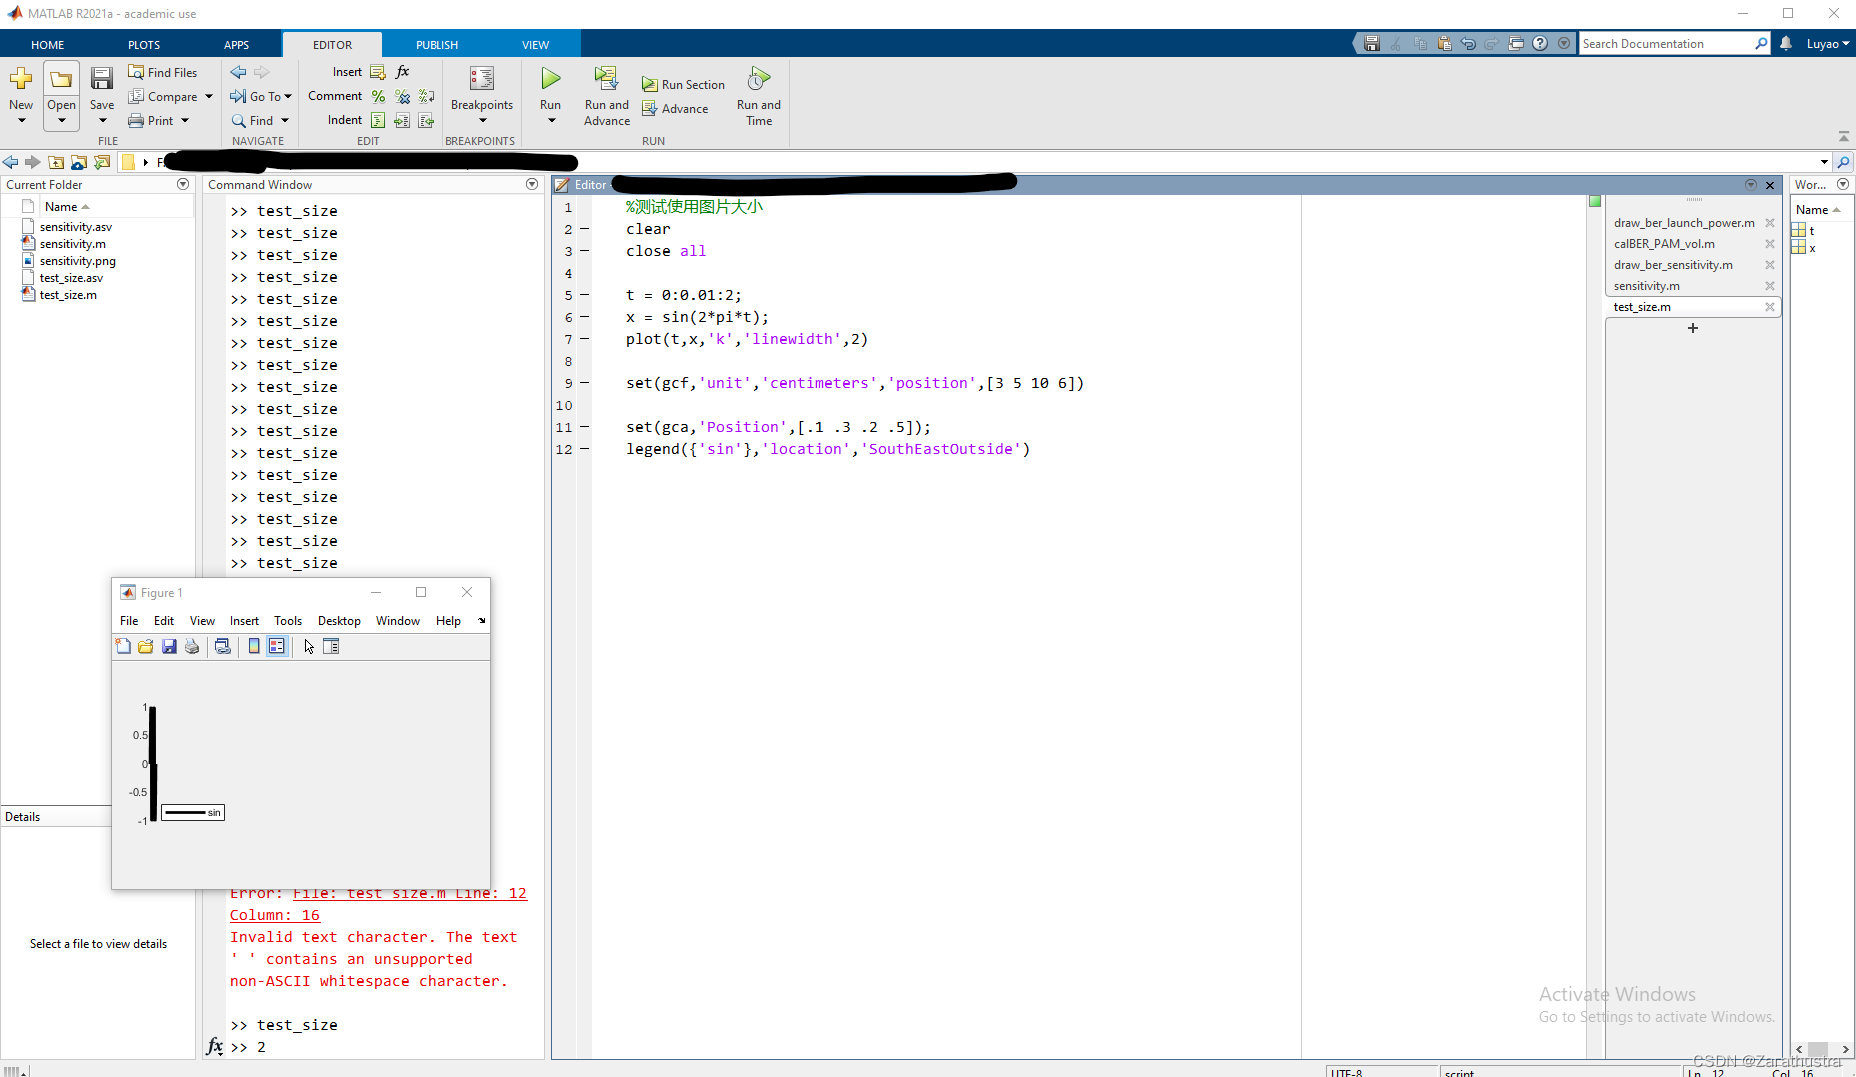Image resolution: width=1856 pixels, height=1077 pixels.
Task: Select the sensitivity.m editor document tab
Action: [1646, 286]
